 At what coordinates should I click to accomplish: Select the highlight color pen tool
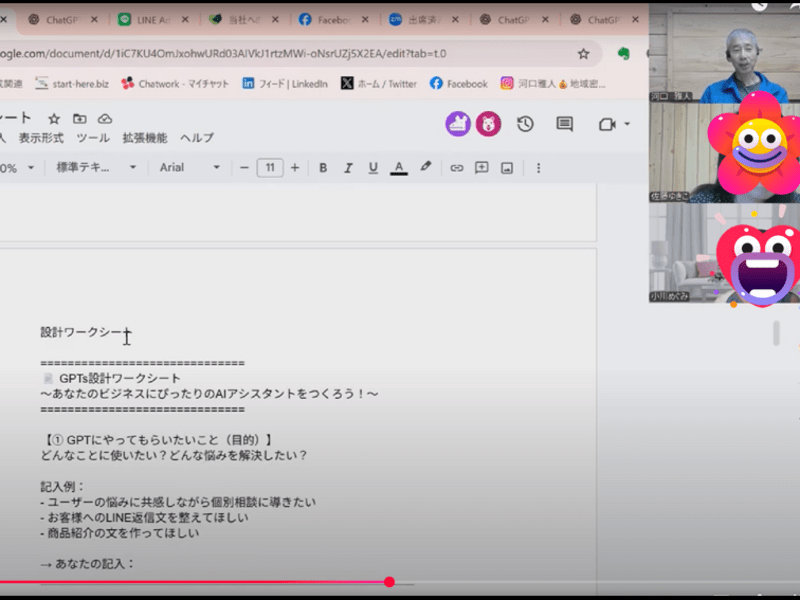(x=426, y=168)
